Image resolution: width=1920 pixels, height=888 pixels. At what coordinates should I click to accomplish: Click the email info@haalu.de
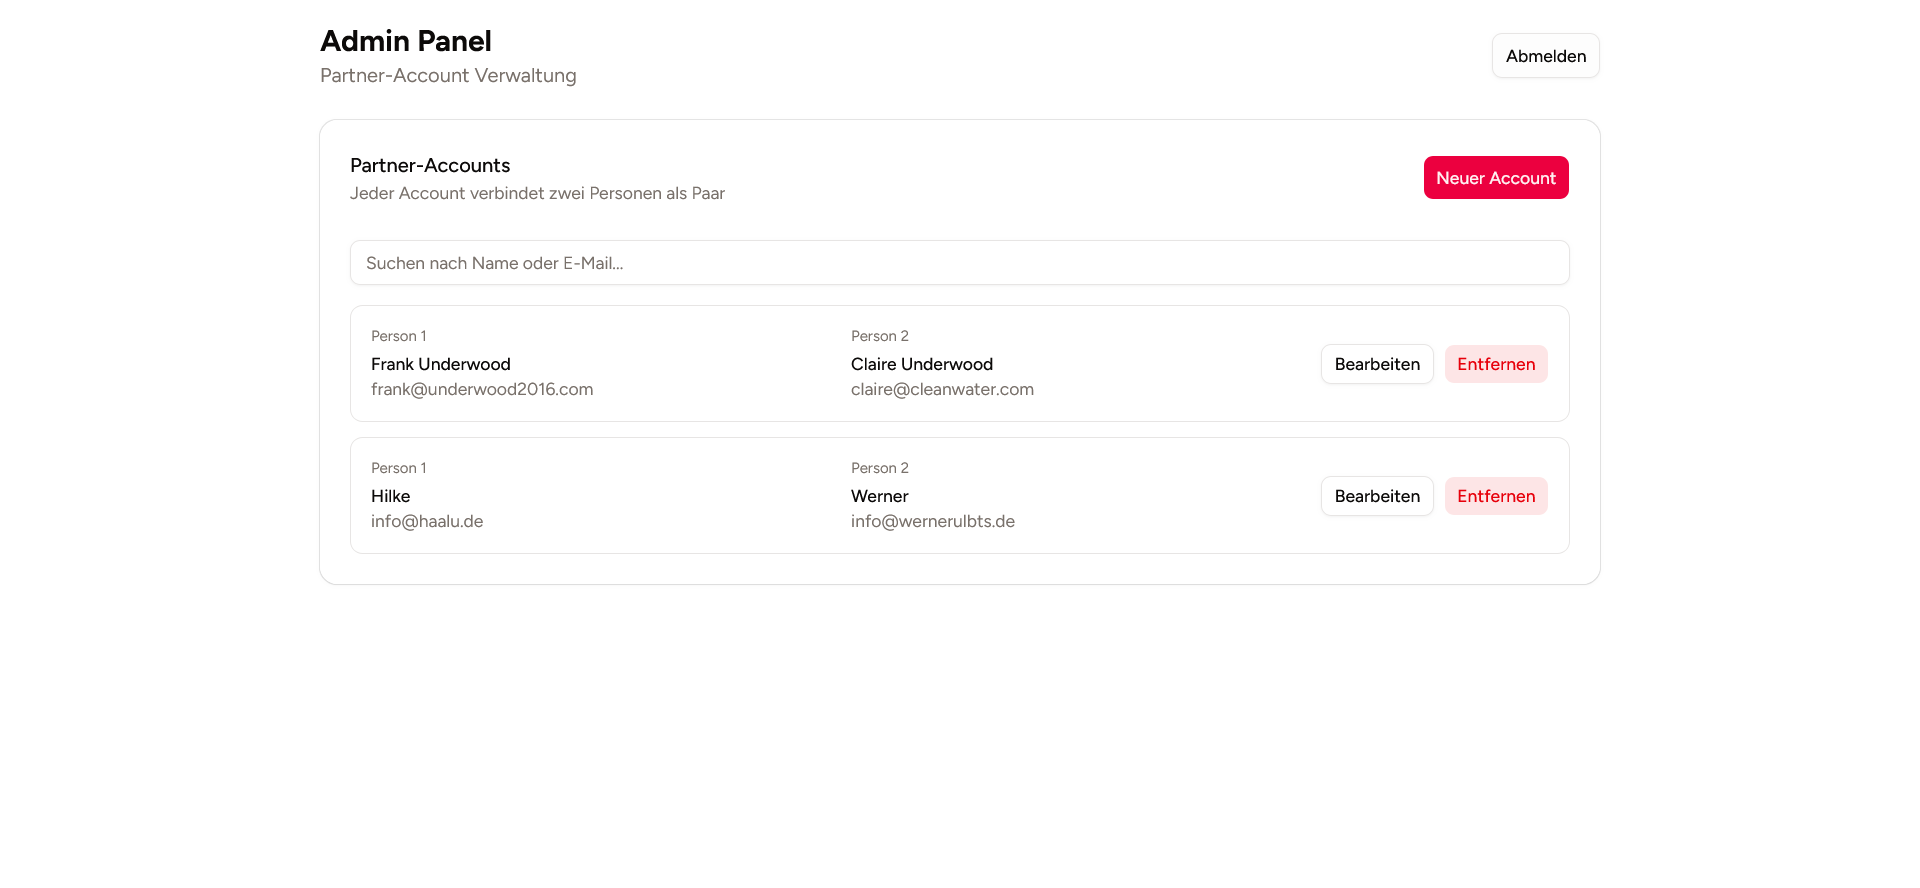pos(426,521)
